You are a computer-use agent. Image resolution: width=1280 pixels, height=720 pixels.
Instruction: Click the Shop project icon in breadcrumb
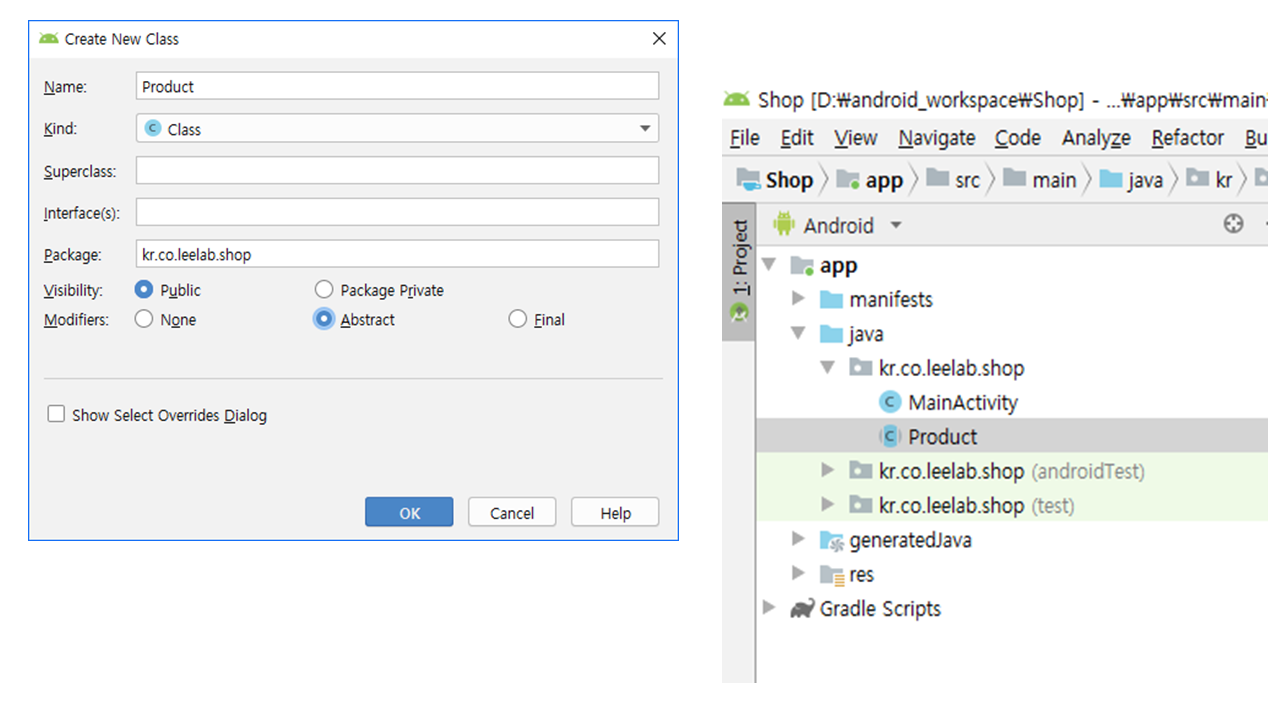coord(748,180)
